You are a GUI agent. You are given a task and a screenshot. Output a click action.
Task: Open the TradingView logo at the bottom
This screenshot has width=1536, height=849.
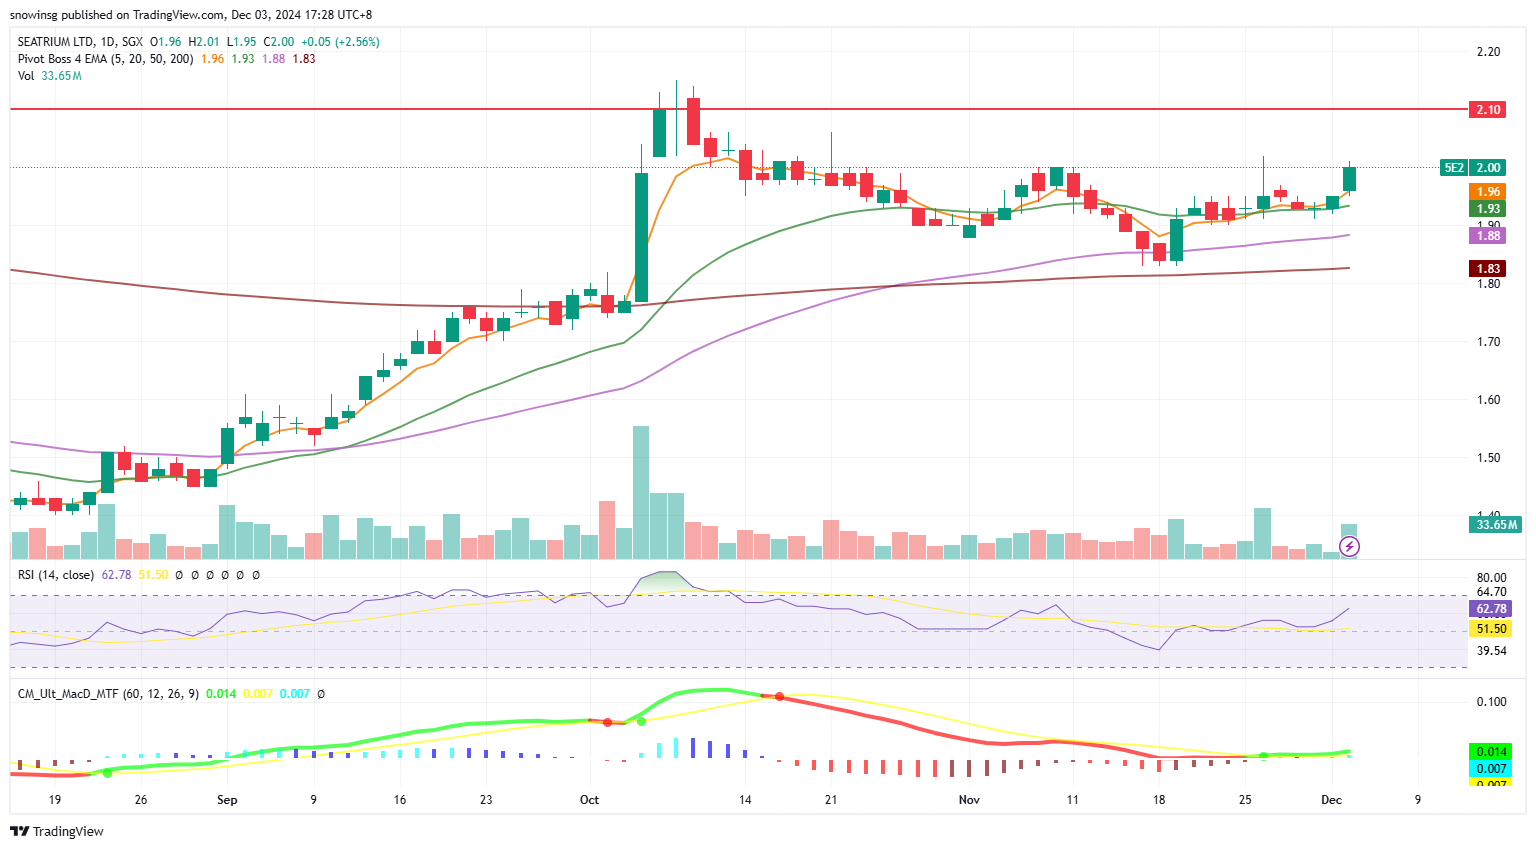click(x=57, y=831)
